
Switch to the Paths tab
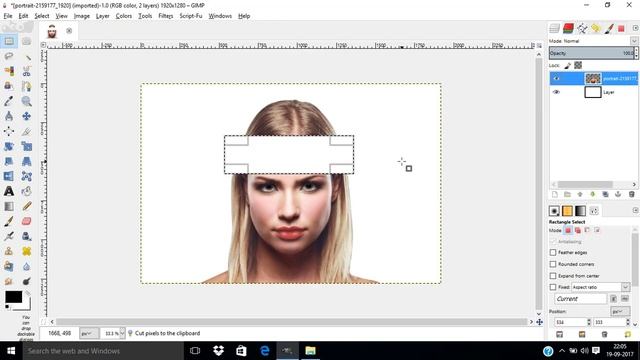point(582,28)
